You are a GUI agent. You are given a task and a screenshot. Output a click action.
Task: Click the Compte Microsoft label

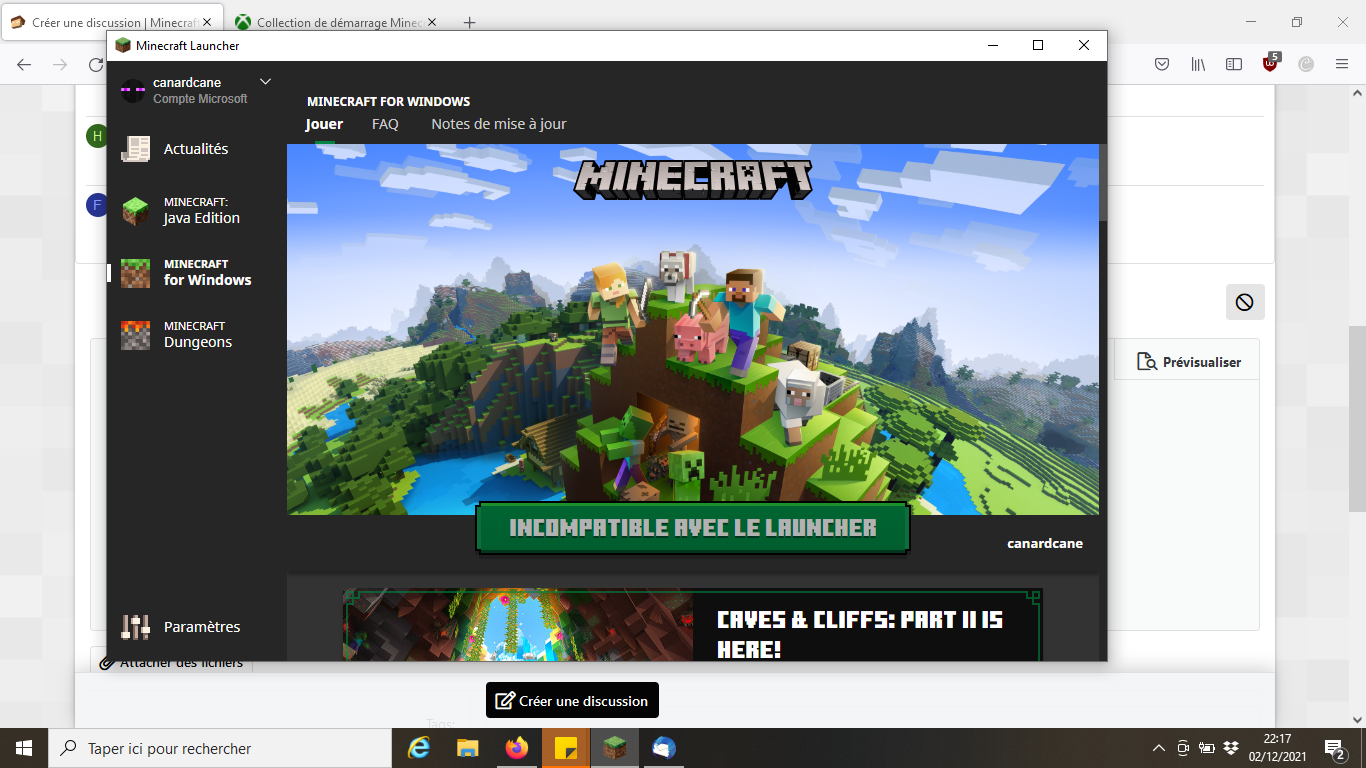200,99
